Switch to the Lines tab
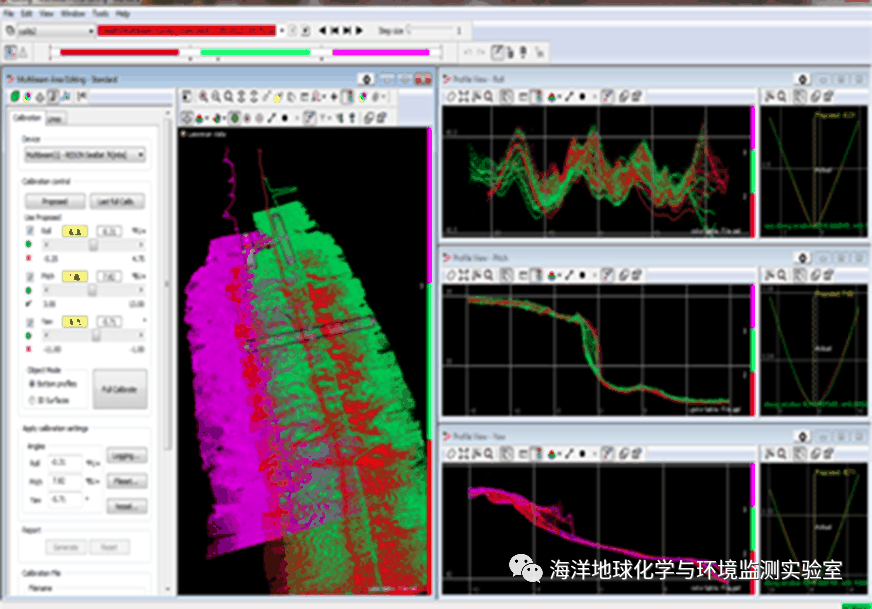 click(x=53, y=119)
